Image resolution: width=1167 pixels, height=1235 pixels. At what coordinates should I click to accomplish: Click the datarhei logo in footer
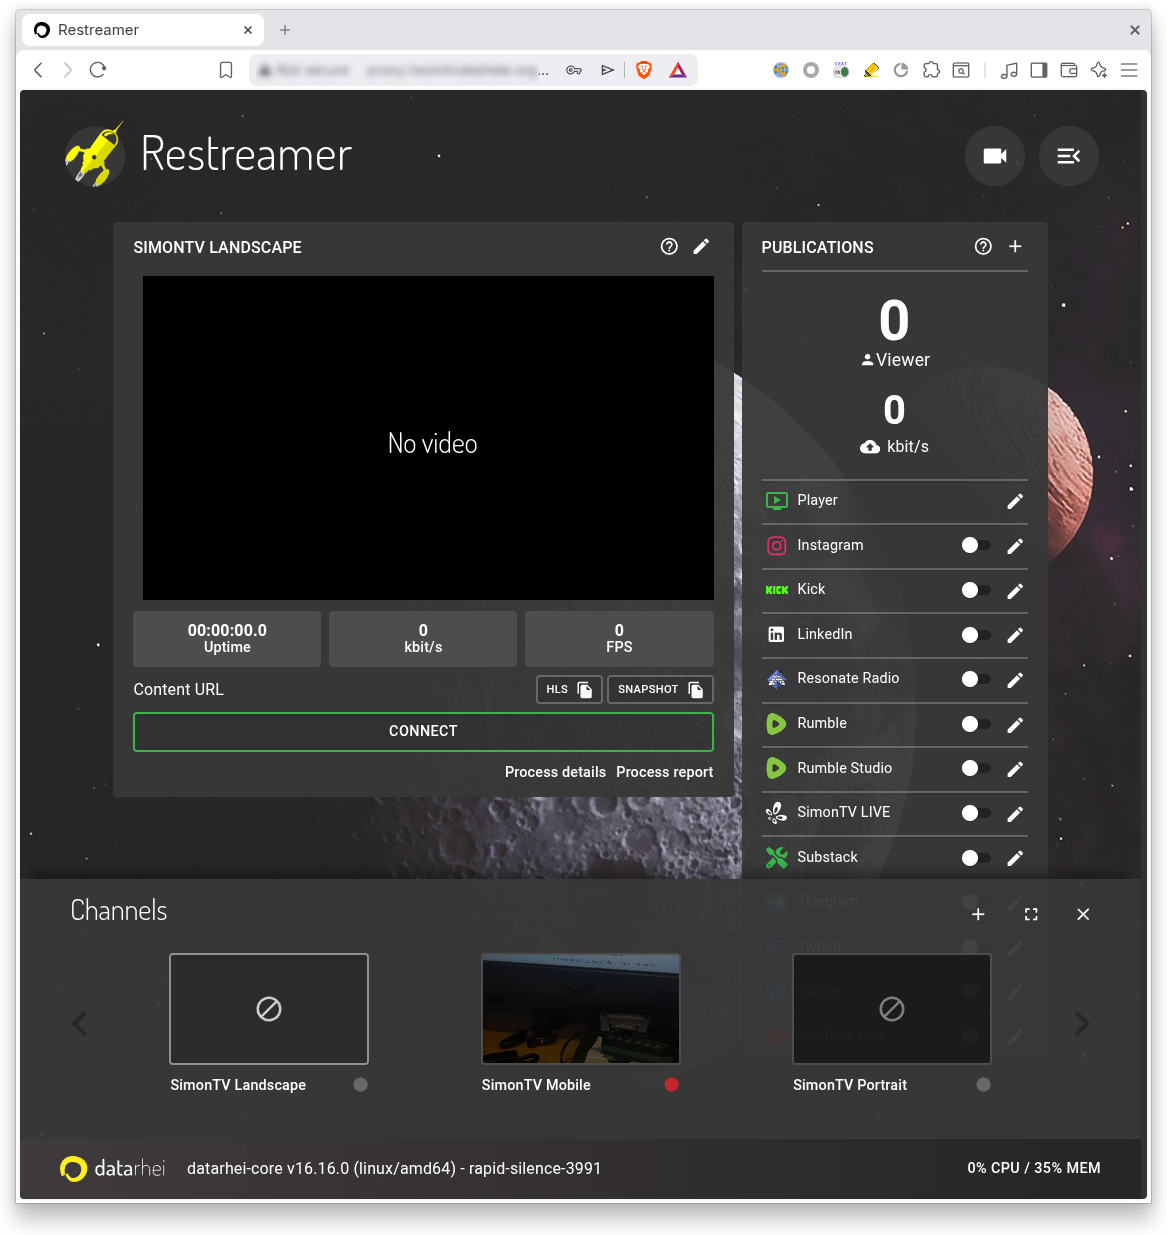coord(112,1168)
